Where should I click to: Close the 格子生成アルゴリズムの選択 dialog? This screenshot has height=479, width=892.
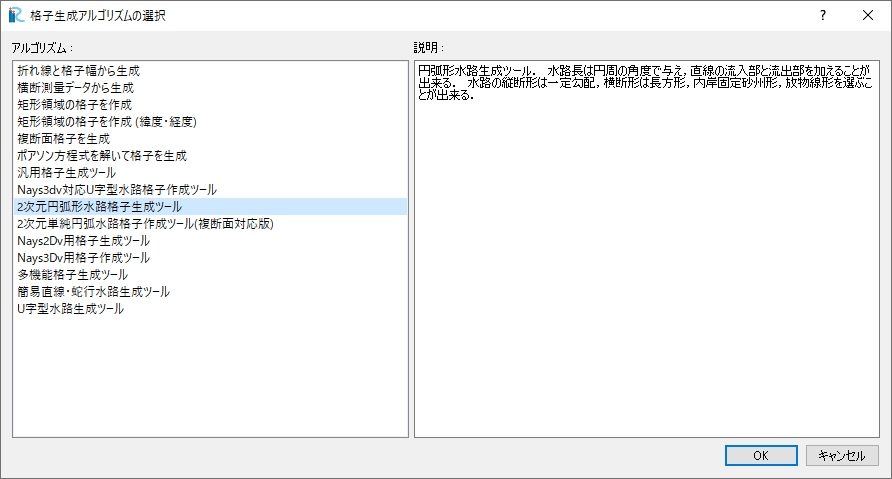(x=868, y=15)
